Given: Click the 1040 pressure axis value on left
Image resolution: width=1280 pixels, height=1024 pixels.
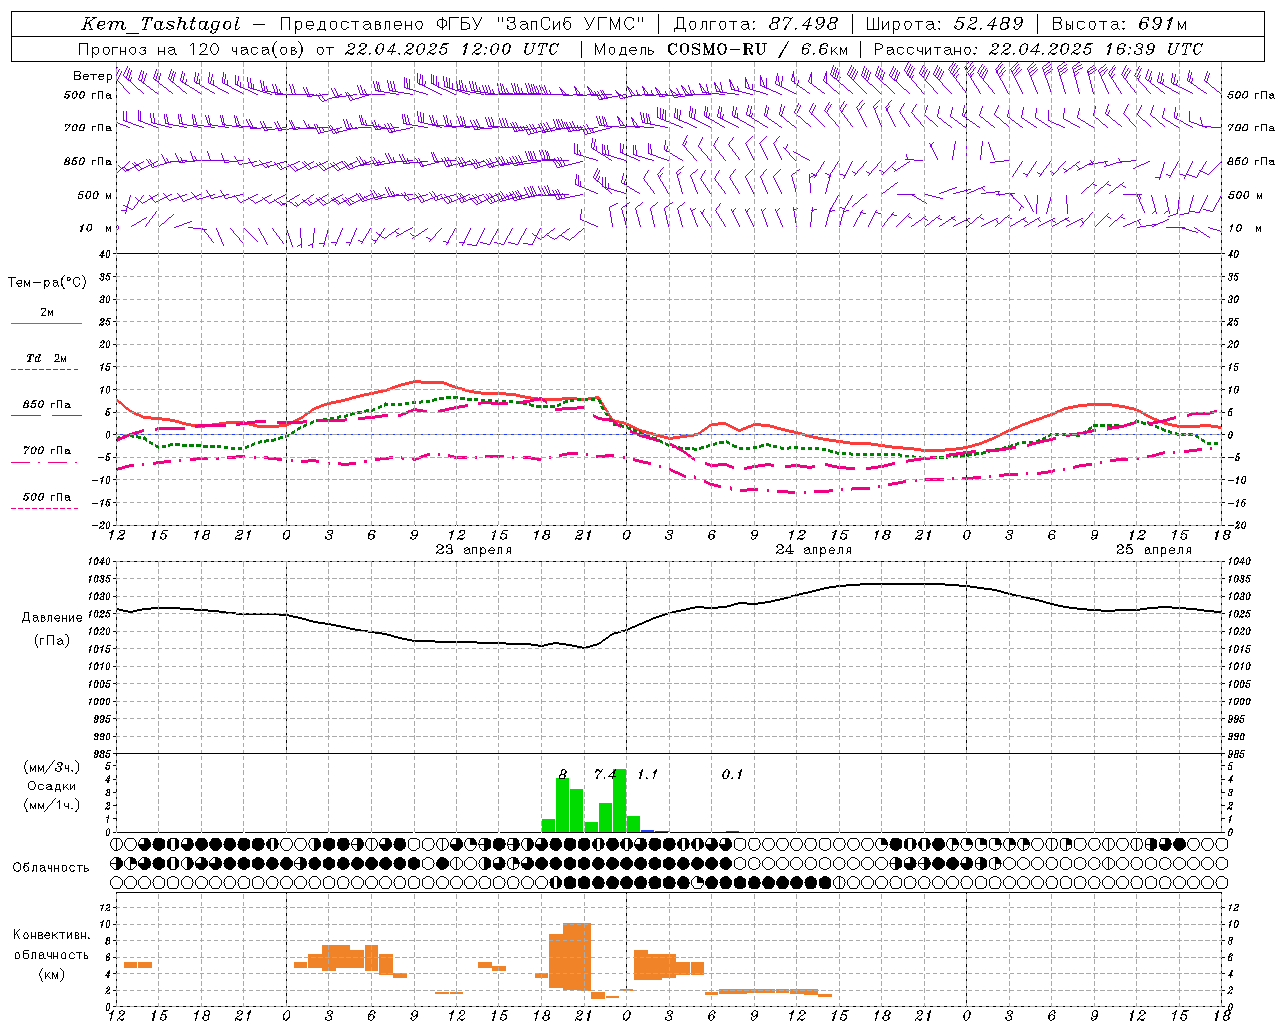Looking at the screenshot, I should (100, 561).
